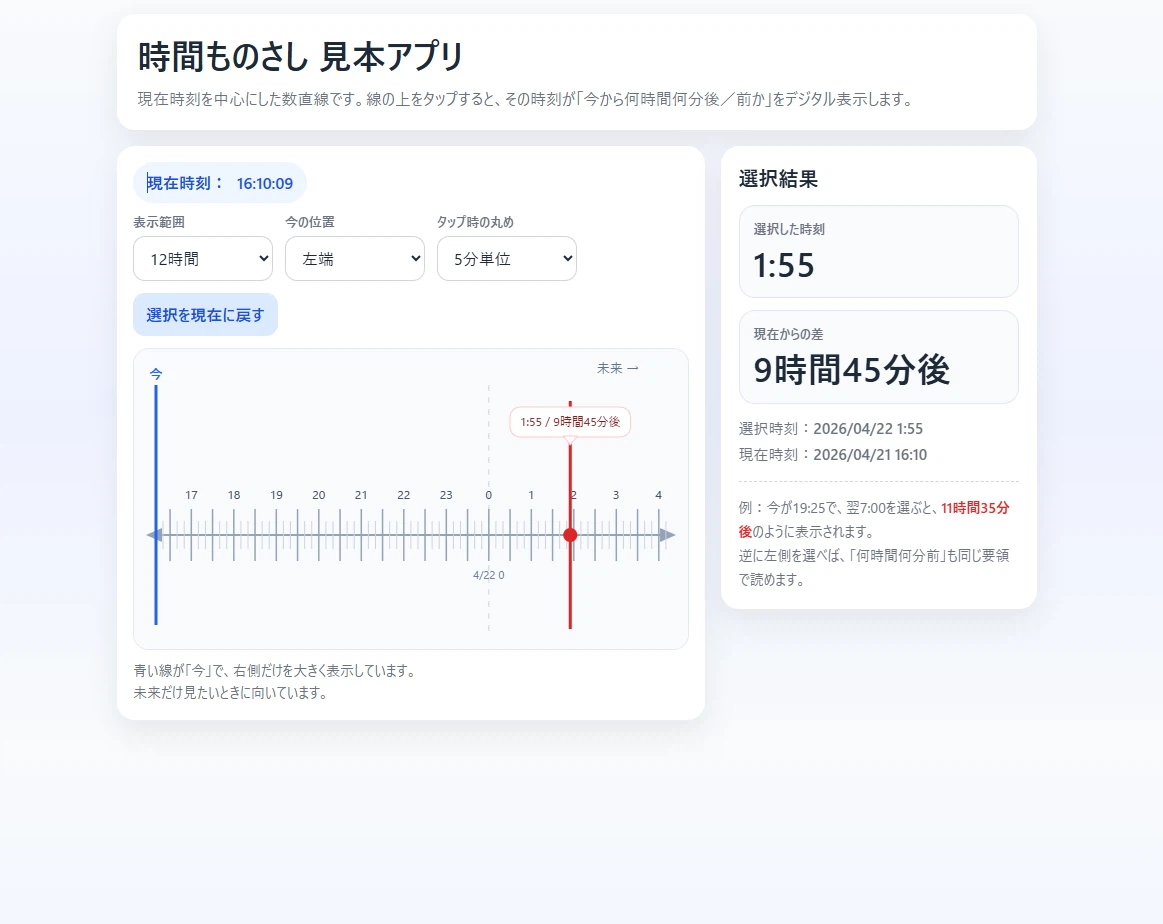Viewport: 1163px width, 924px height.
Task: Click the right arrowhead of the time axis
Action: click(x=668, y=535)
